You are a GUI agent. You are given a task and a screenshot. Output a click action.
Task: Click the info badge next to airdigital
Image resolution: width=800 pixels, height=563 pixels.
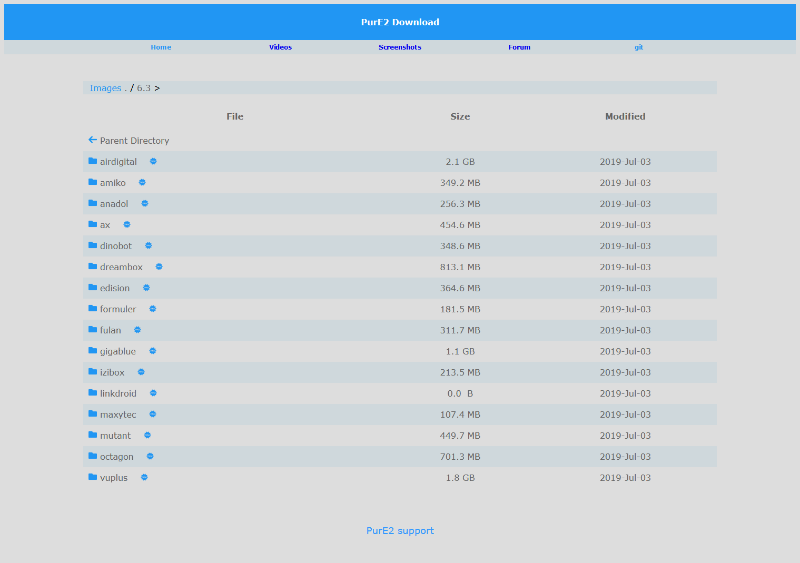click(x=153, y=161)
